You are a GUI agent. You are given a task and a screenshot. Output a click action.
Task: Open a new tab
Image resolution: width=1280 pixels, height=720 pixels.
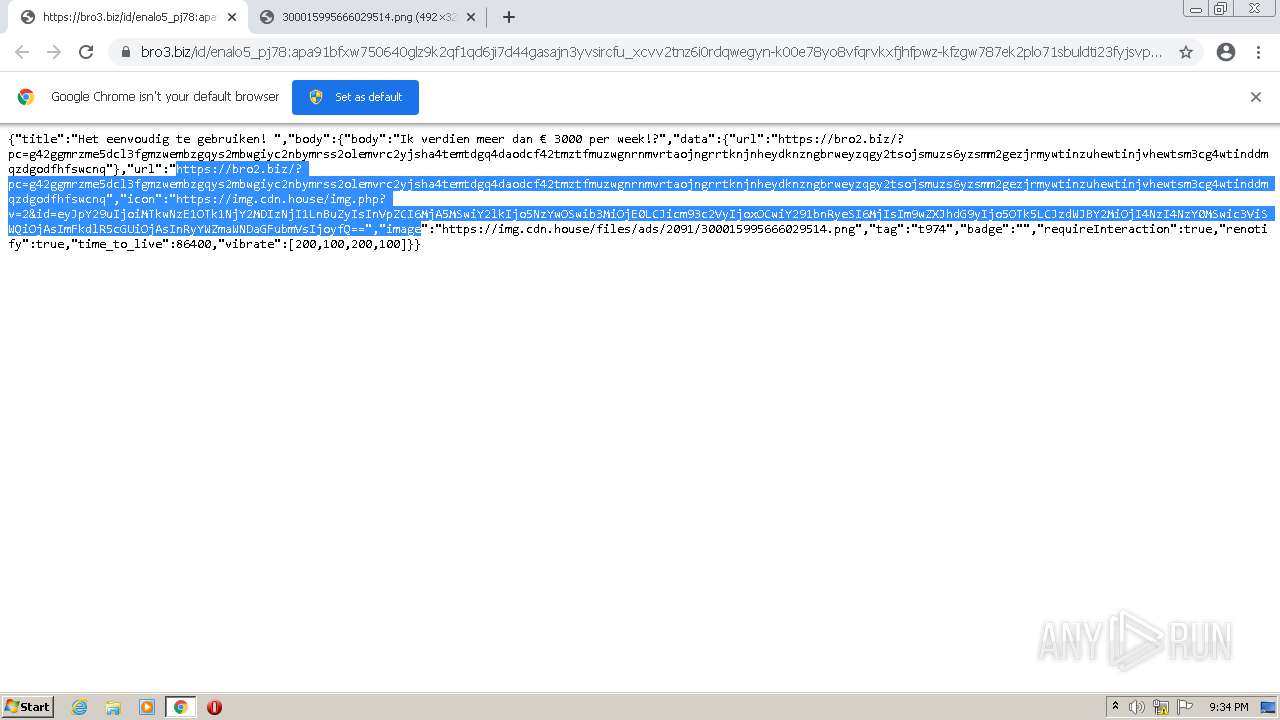point(509,17)
